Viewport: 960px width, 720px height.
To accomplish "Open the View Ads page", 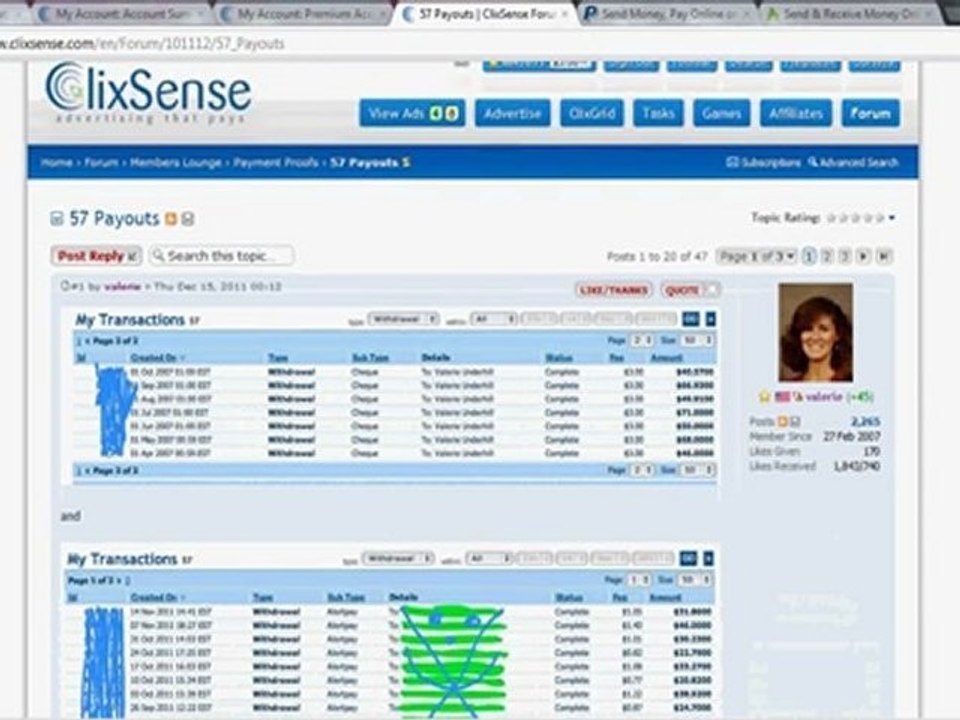I will [x=412, y=113].
